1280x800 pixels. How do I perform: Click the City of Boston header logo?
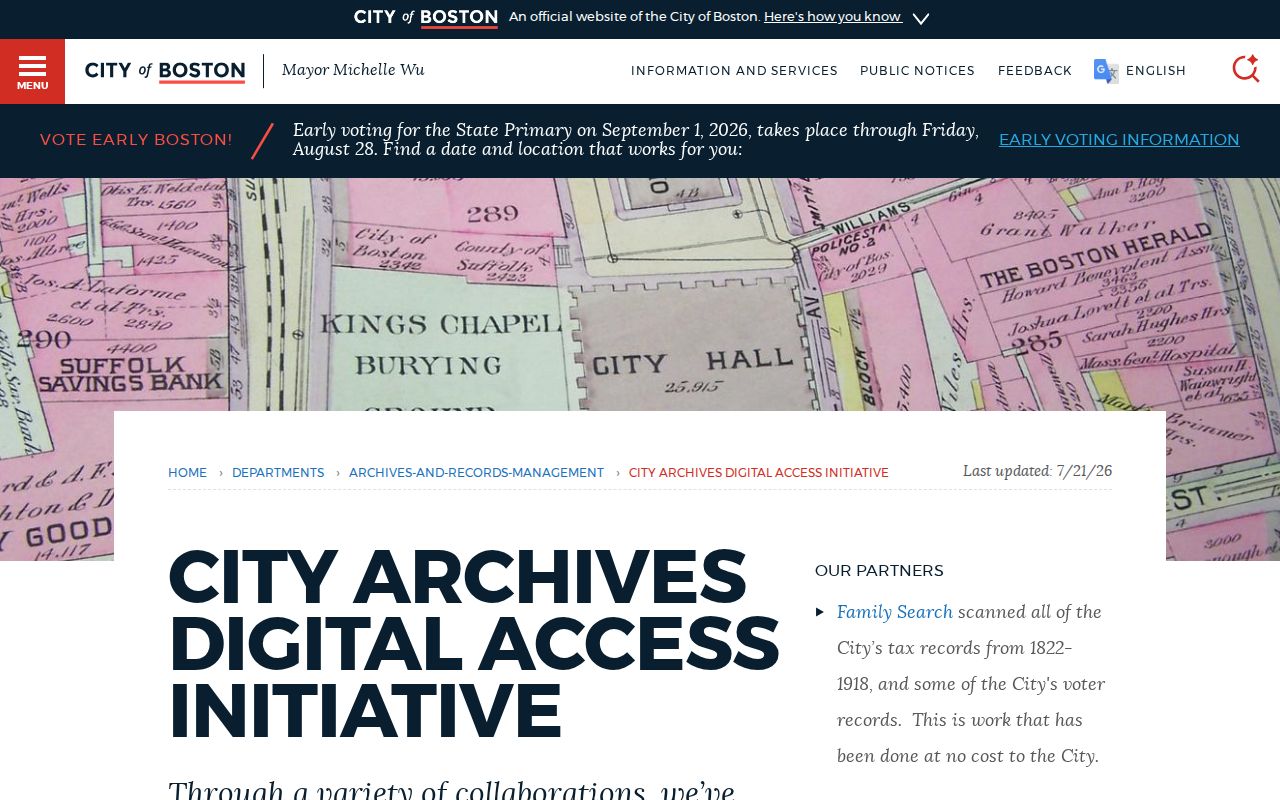coord(165,71)
